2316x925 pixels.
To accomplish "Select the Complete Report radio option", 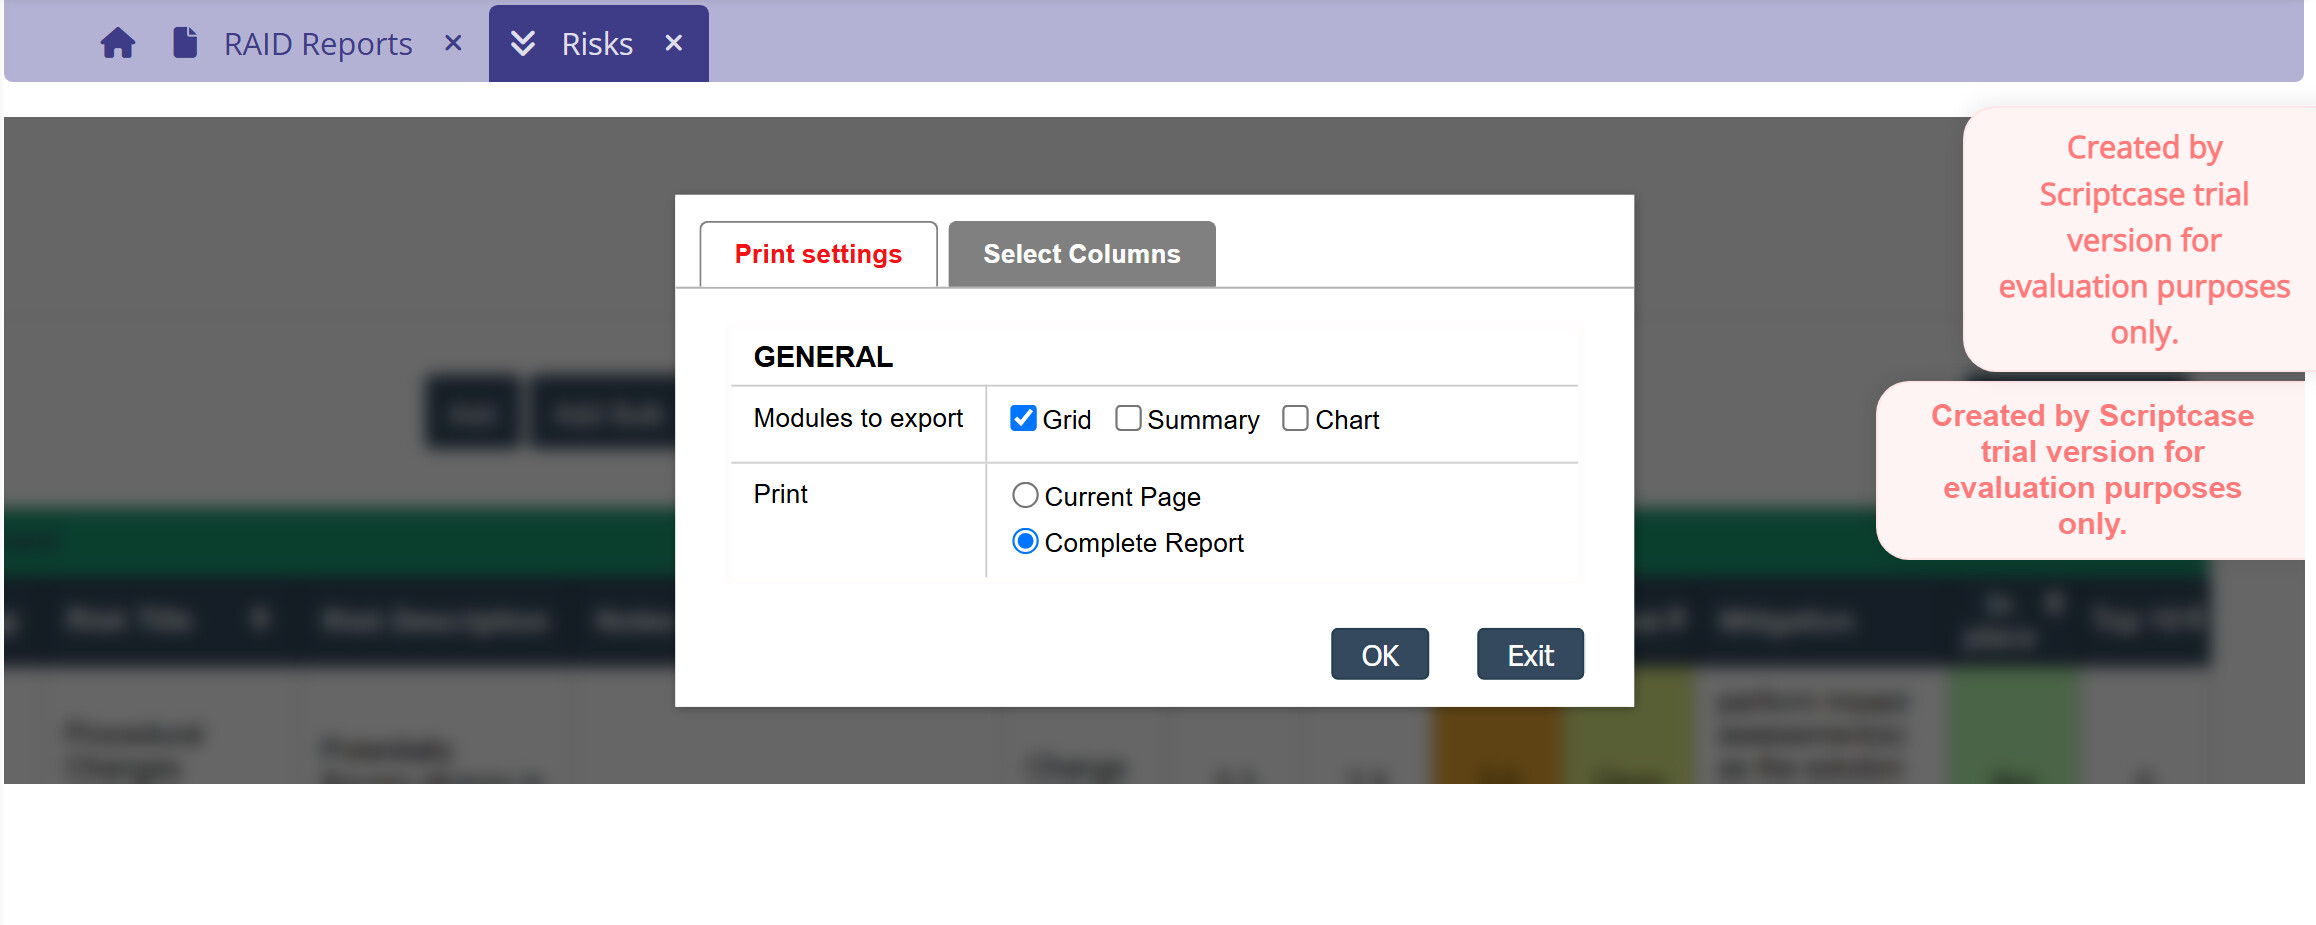I will [1025, 541].
